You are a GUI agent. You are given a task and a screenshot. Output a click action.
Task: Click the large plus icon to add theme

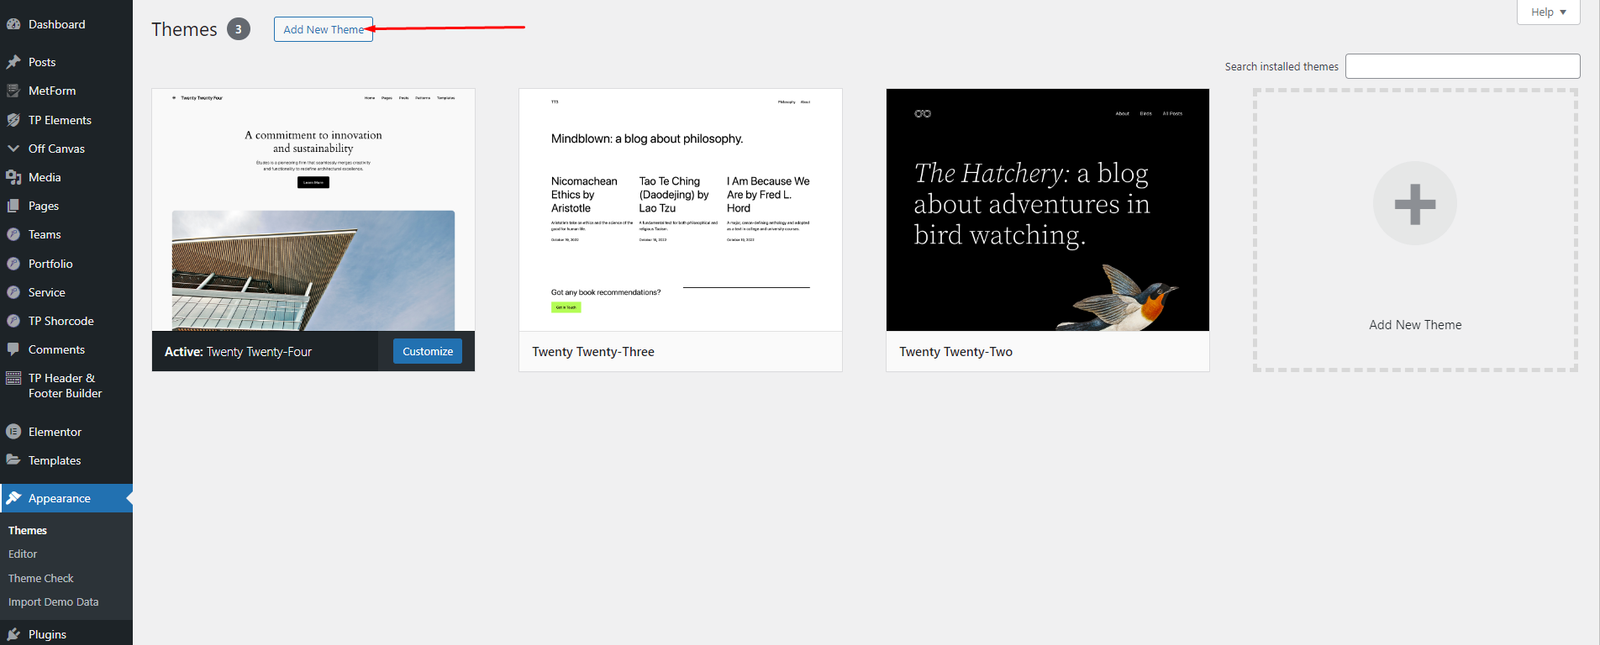pos(1414,204)
